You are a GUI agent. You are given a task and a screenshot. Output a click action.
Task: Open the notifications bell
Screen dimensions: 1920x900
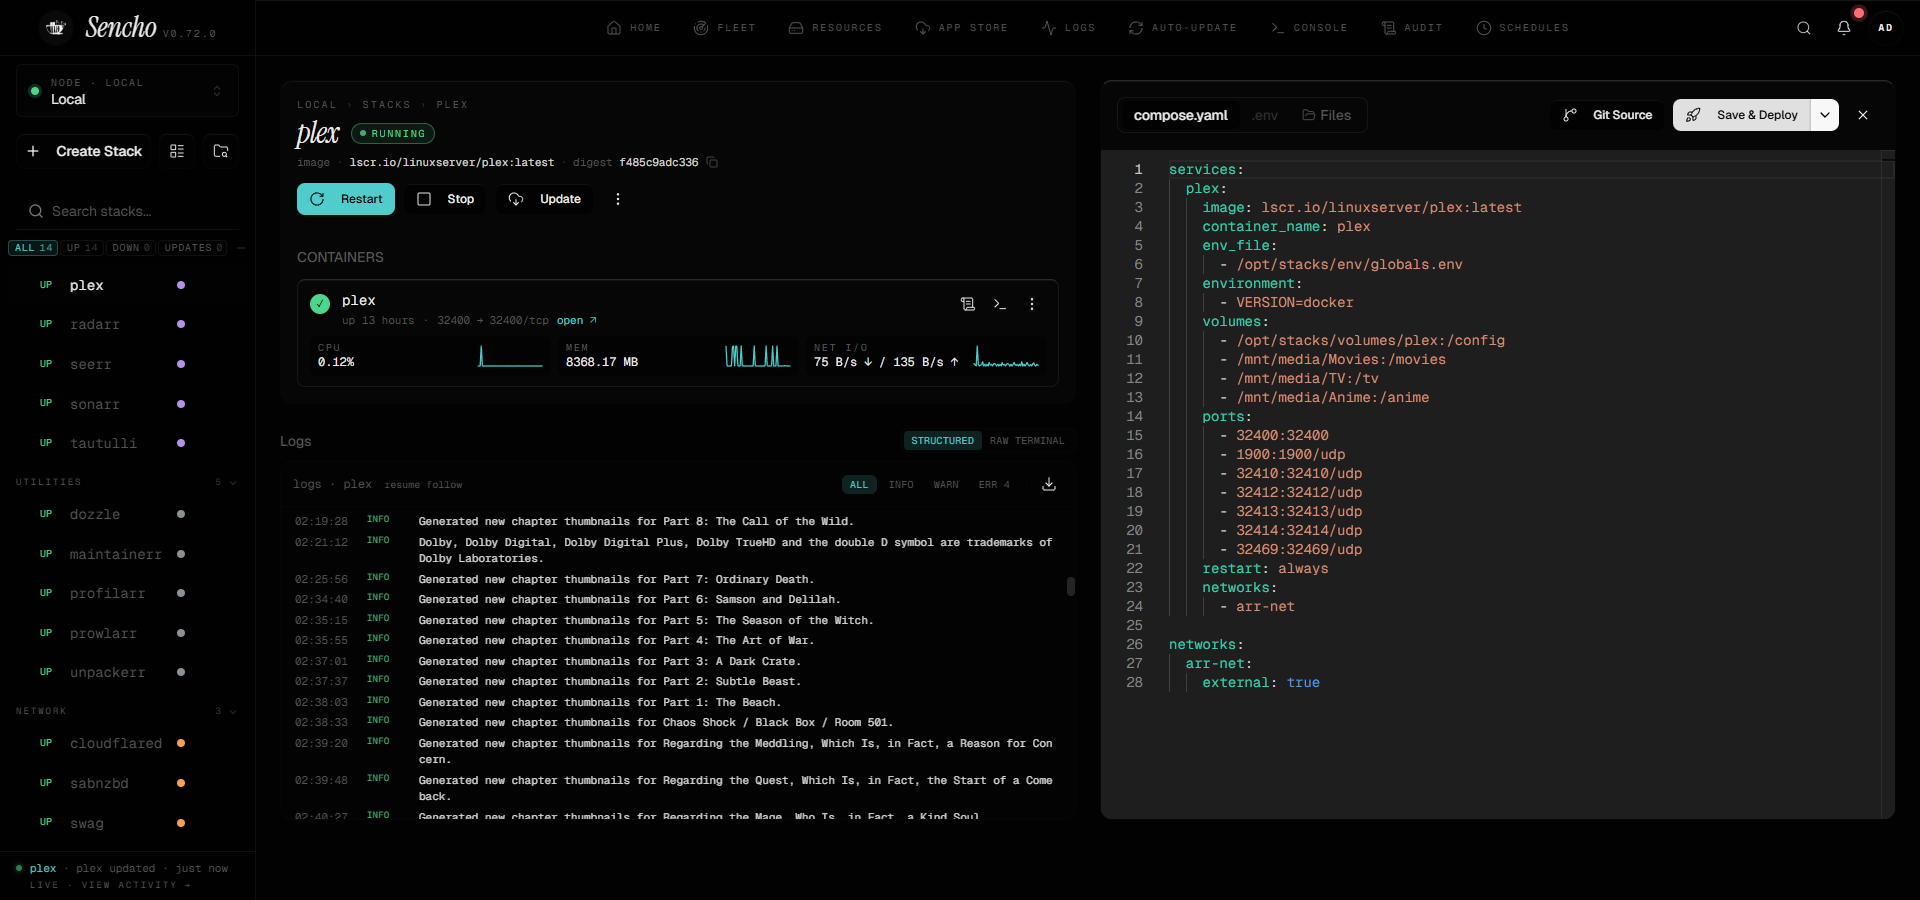[1844, 28]
